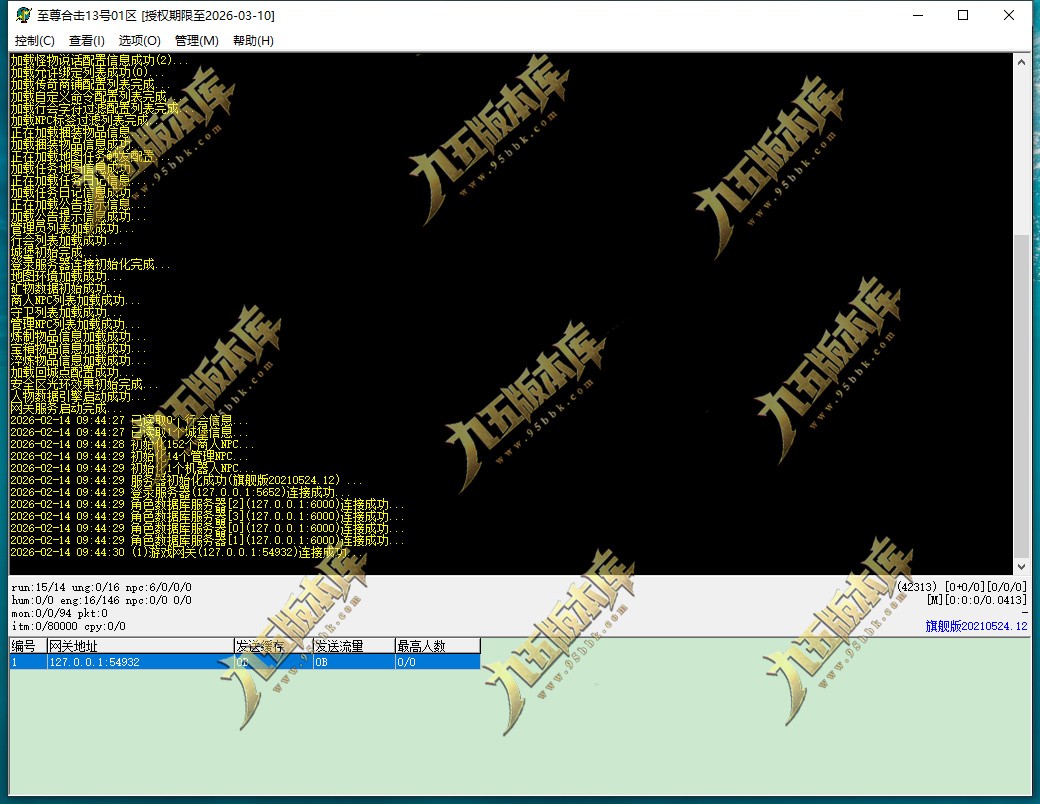This screenshot has width=1040, height=804.
Task: Click the 网关地址 column header
Action: point(140,645)
